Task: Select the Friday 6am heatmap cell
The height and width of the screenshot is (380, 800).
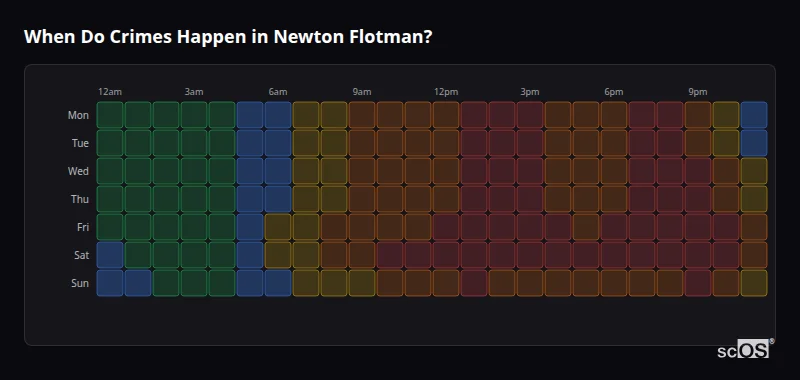Action: (278, 227)
